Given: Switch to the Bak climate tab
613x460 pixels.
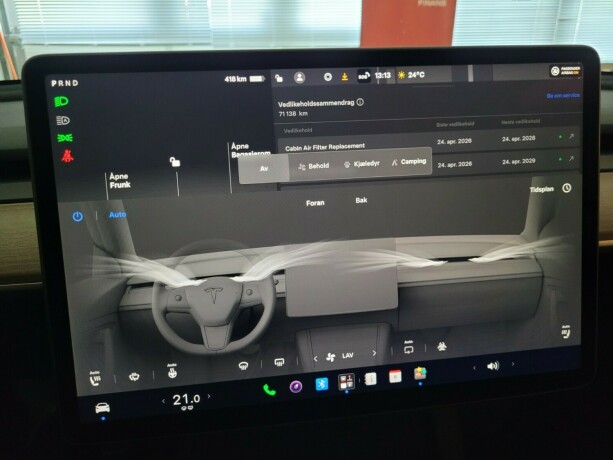Looking at the screenshot, I should (361, 200).
